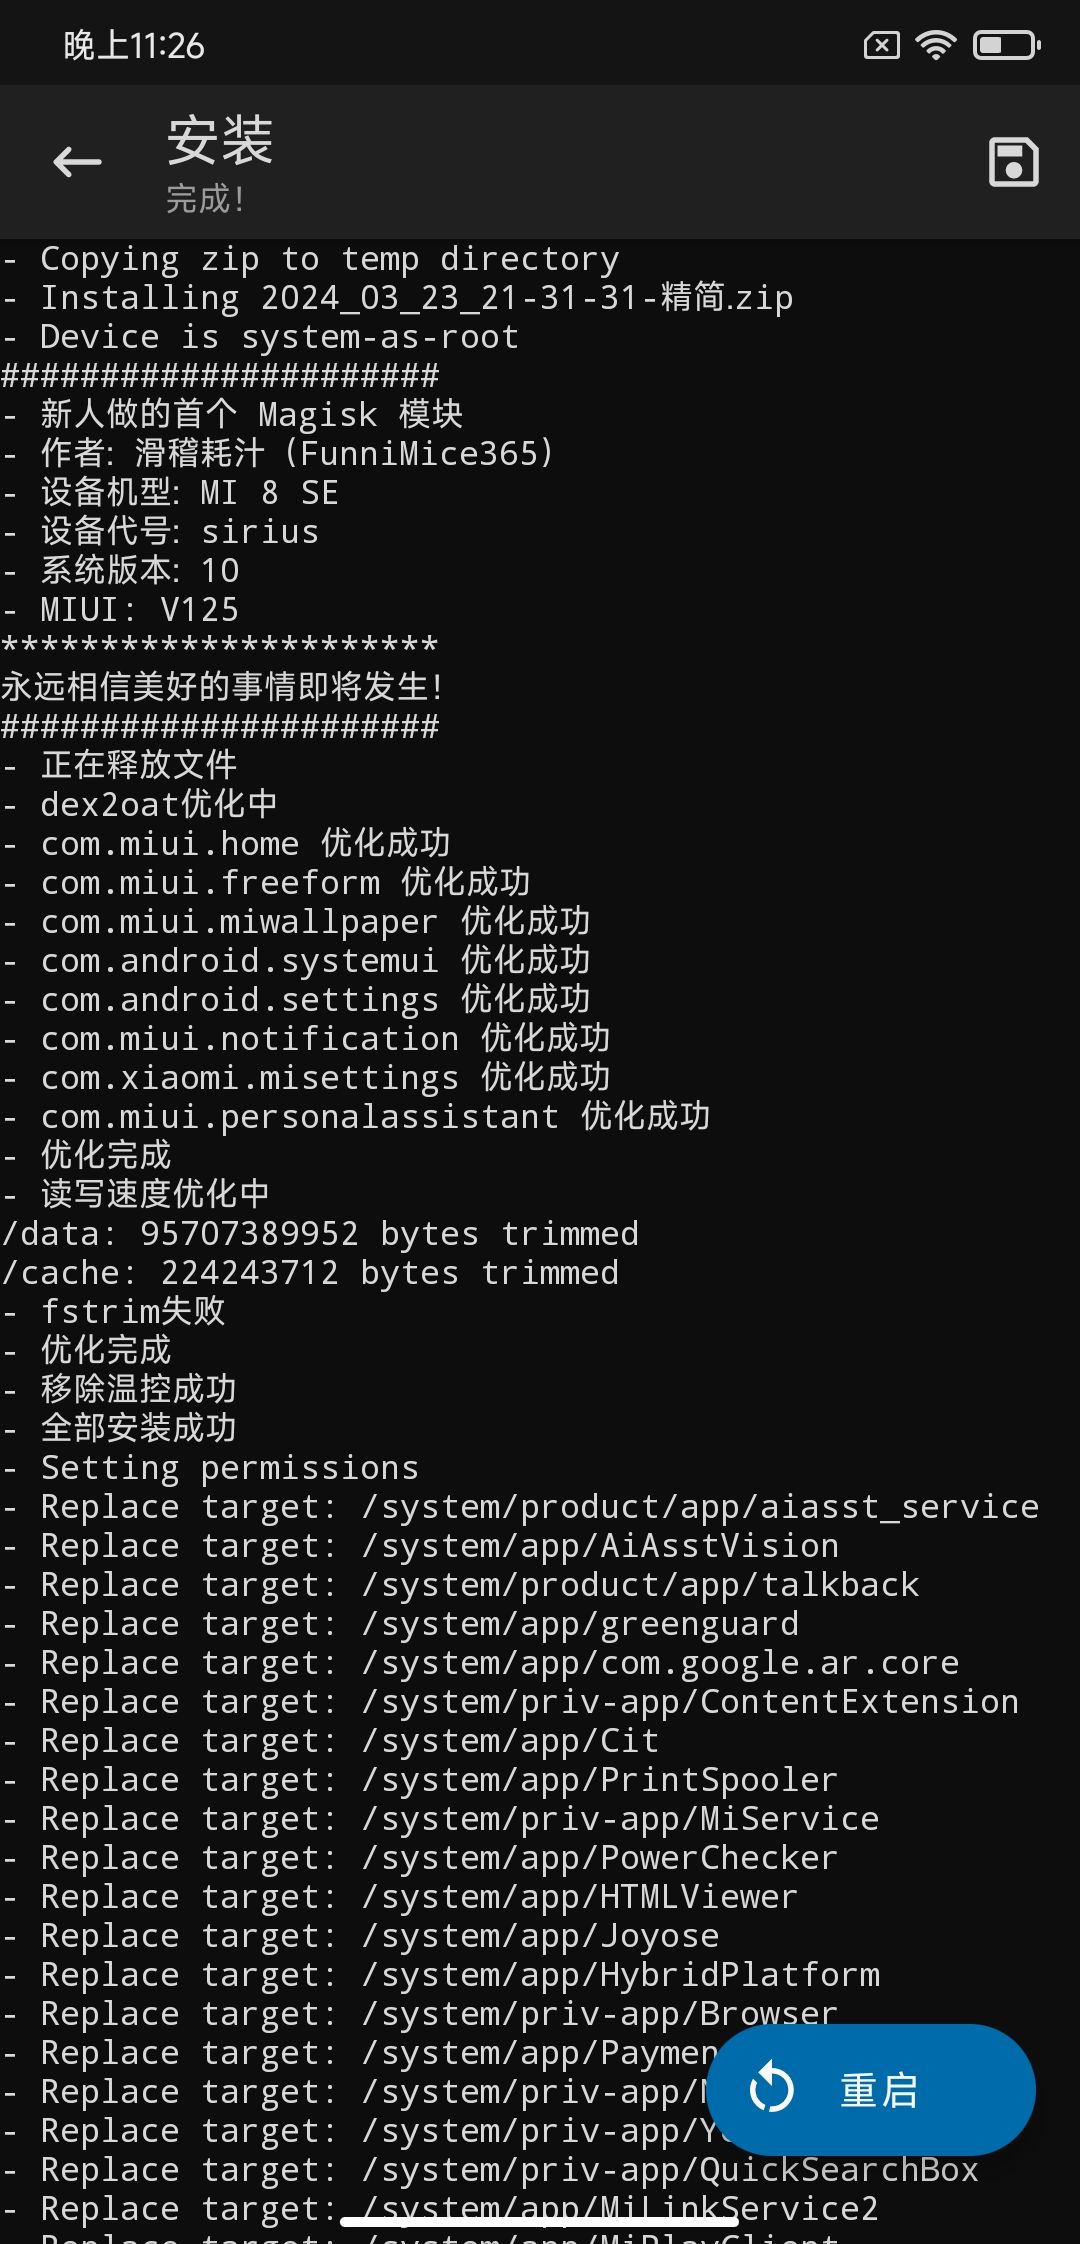
Task: Tap the "Setting permissions" log line
Action: (x=212, y=1467)
